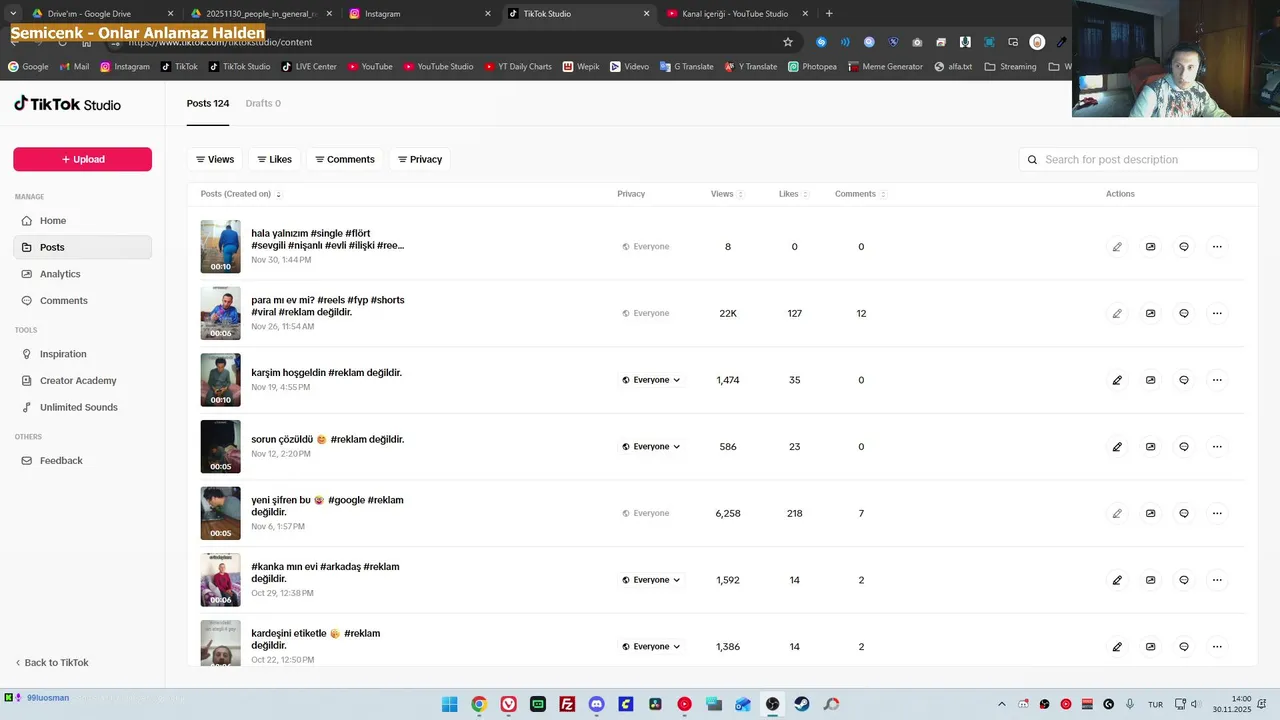Edit the '#kanka mın evi' post
The width and height of the screenshot is (1280, 720).
(x=1117, y=580)
